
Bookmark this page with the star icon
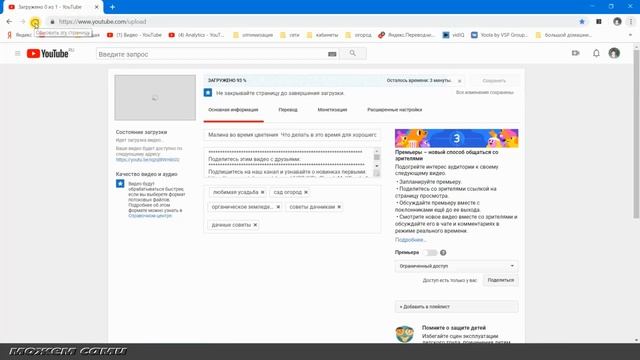582,22
